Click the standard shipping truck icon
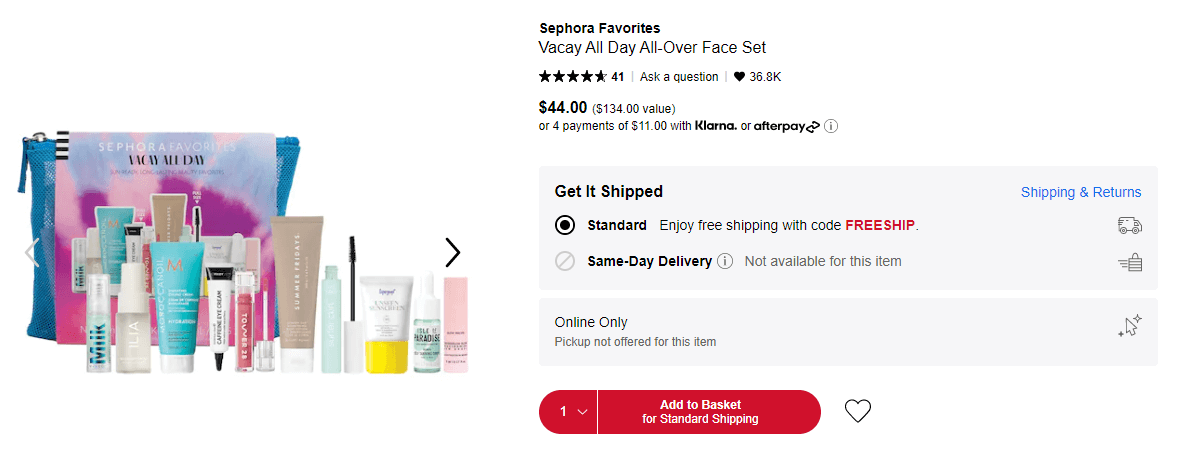 (1130, 225)
